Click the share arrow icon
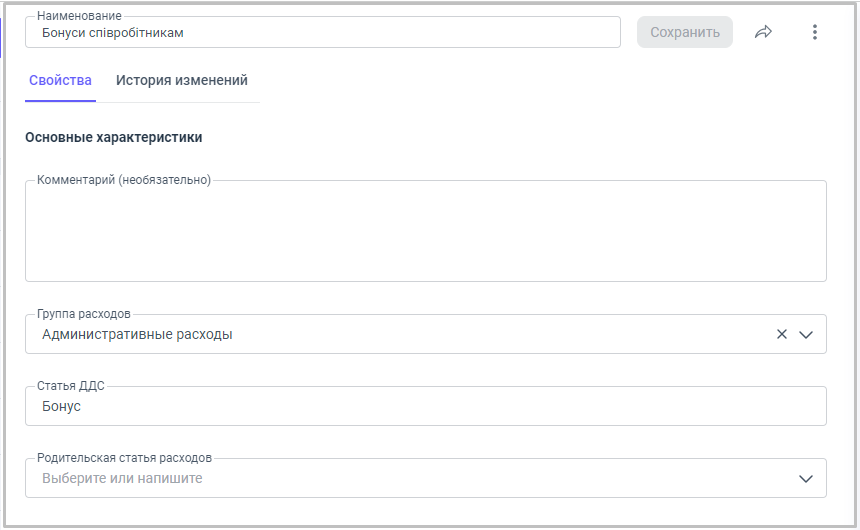This screenshot has height=530, width=860. tap(764, 32)
